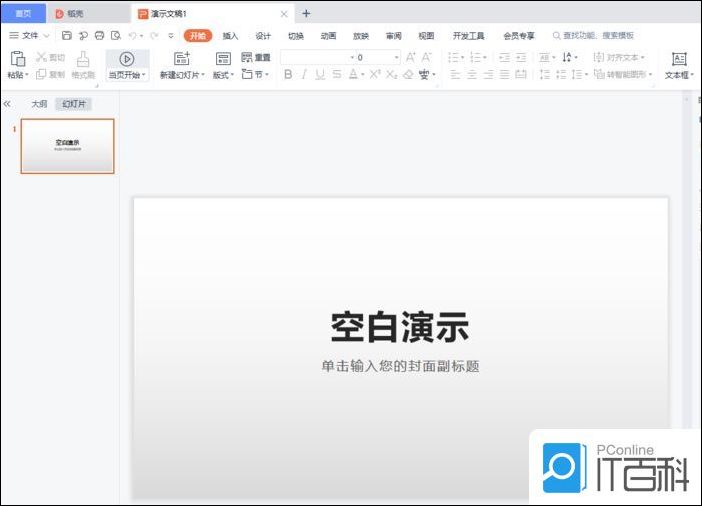Open the 文件 (File) menu dropdown
702x506 pixels.
[x=30, y=35]
